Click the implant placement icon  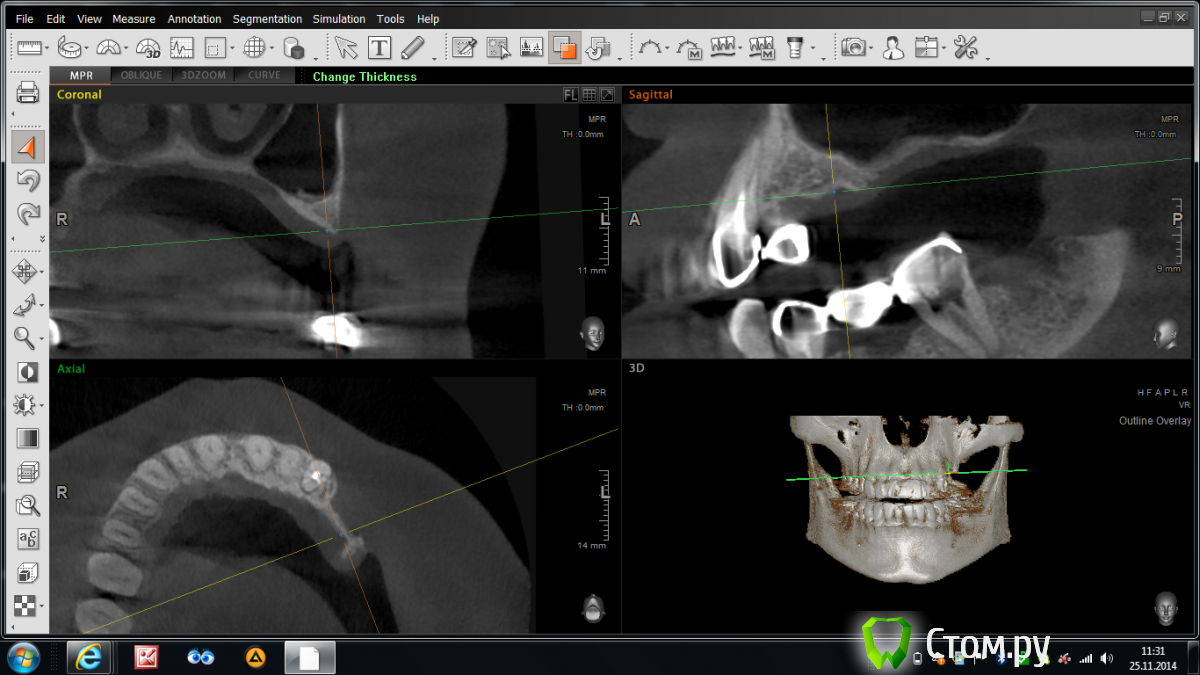[795, 47]
